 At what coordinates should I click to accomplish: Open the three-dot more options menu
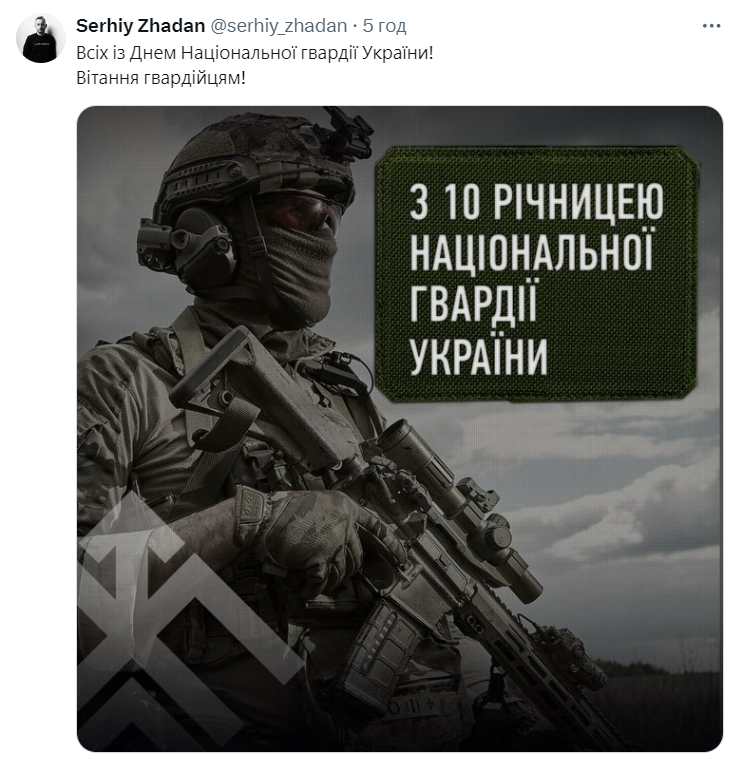click(711, 26)
